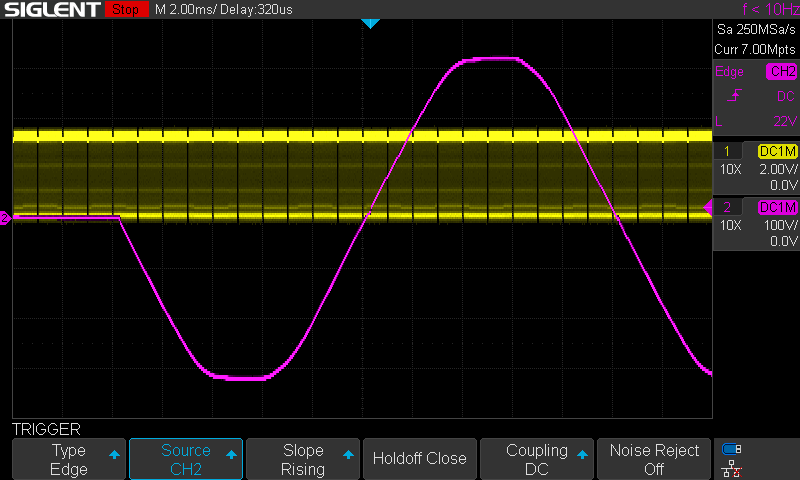
Task: Click the arrow on Source CH2 button
Action: (231, 454)
